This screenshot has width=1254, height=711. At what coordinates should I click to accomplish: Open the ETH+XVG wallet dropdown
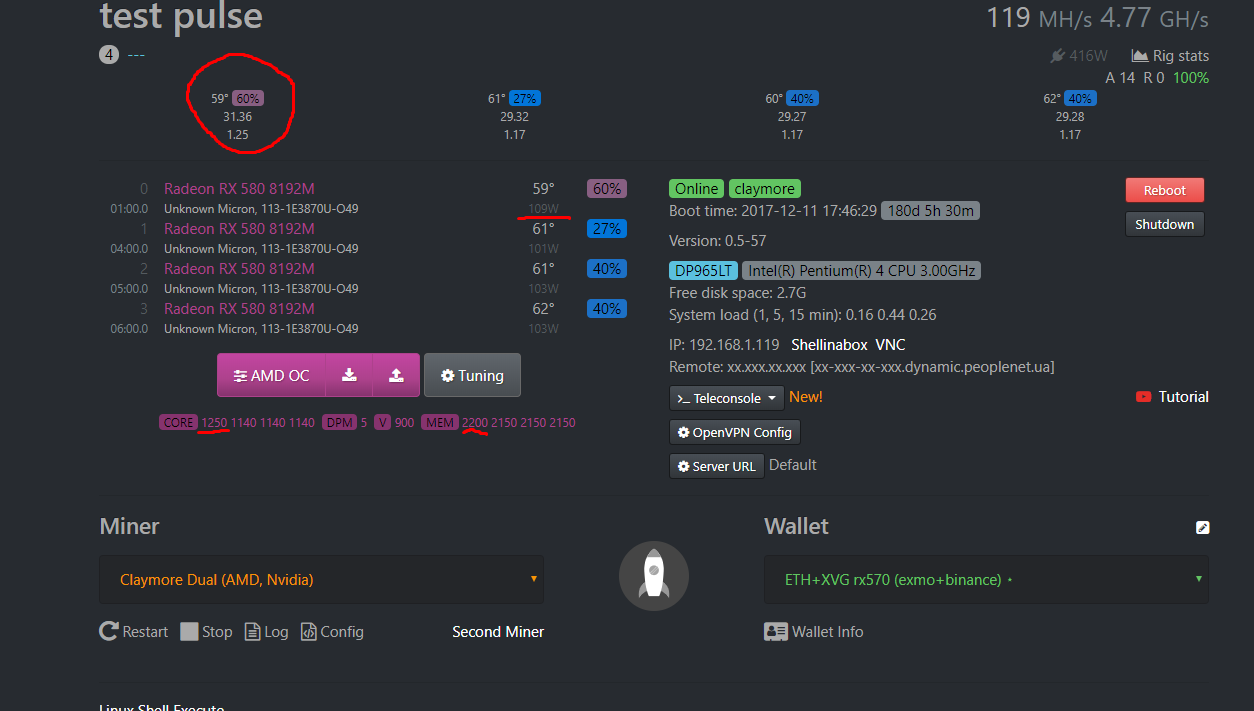[986, 580]
